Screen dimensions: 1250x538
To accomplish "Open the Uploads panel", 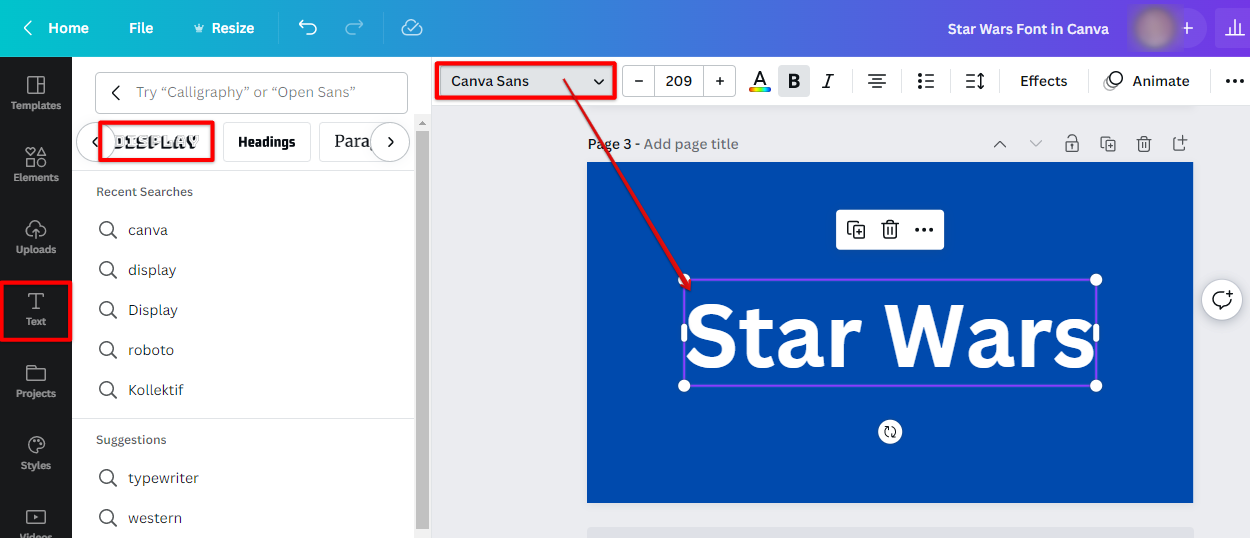I will (x=36, y=237).
